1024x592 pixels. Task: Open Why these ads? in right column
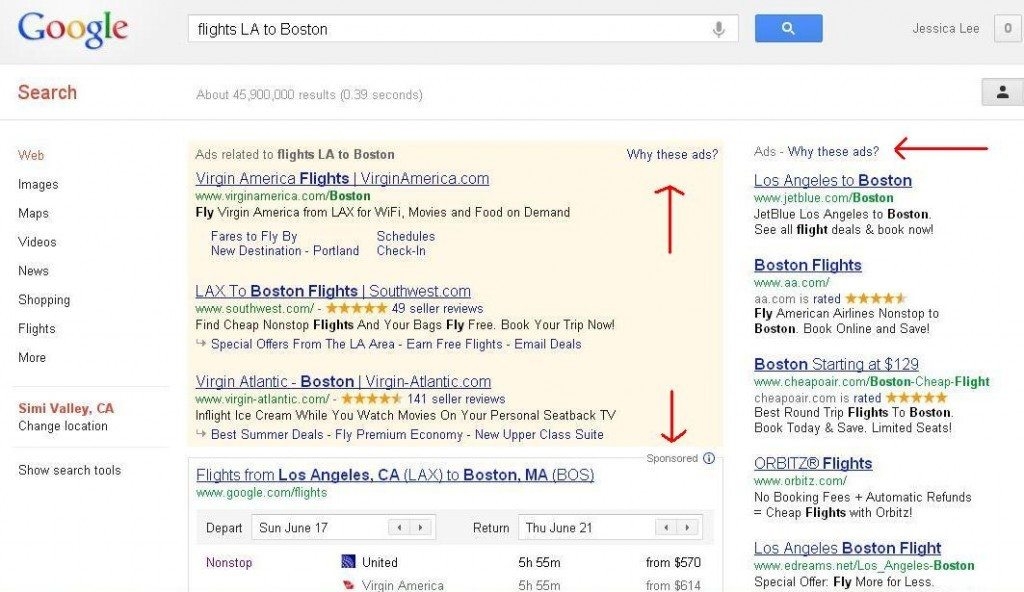(x=833, y=152)
